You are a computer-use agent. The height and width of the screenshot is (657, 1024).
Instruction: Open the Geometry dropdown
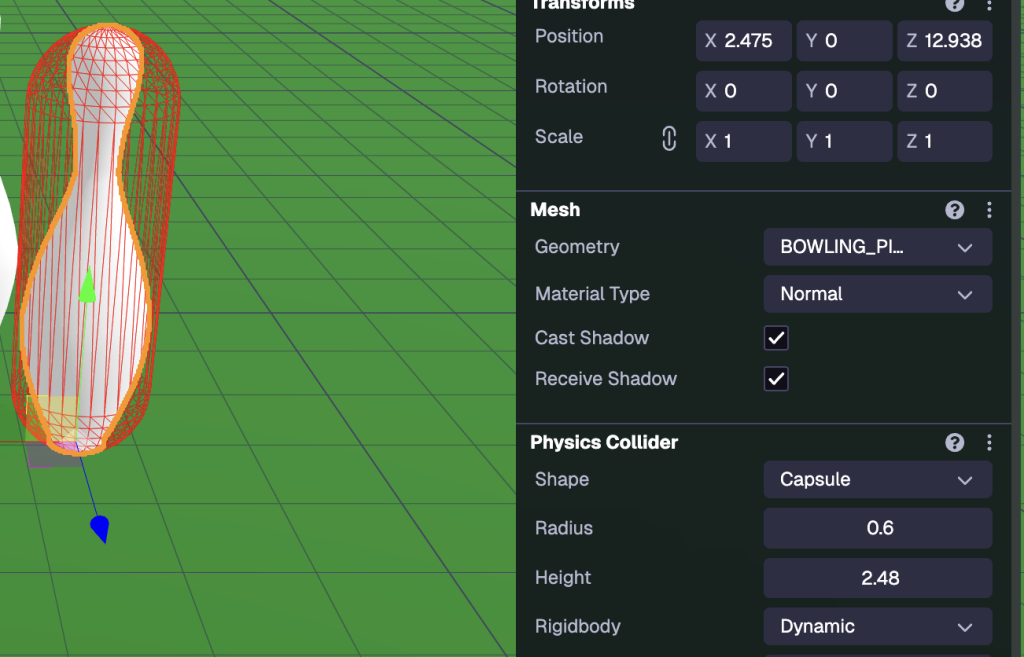[877, 247]
